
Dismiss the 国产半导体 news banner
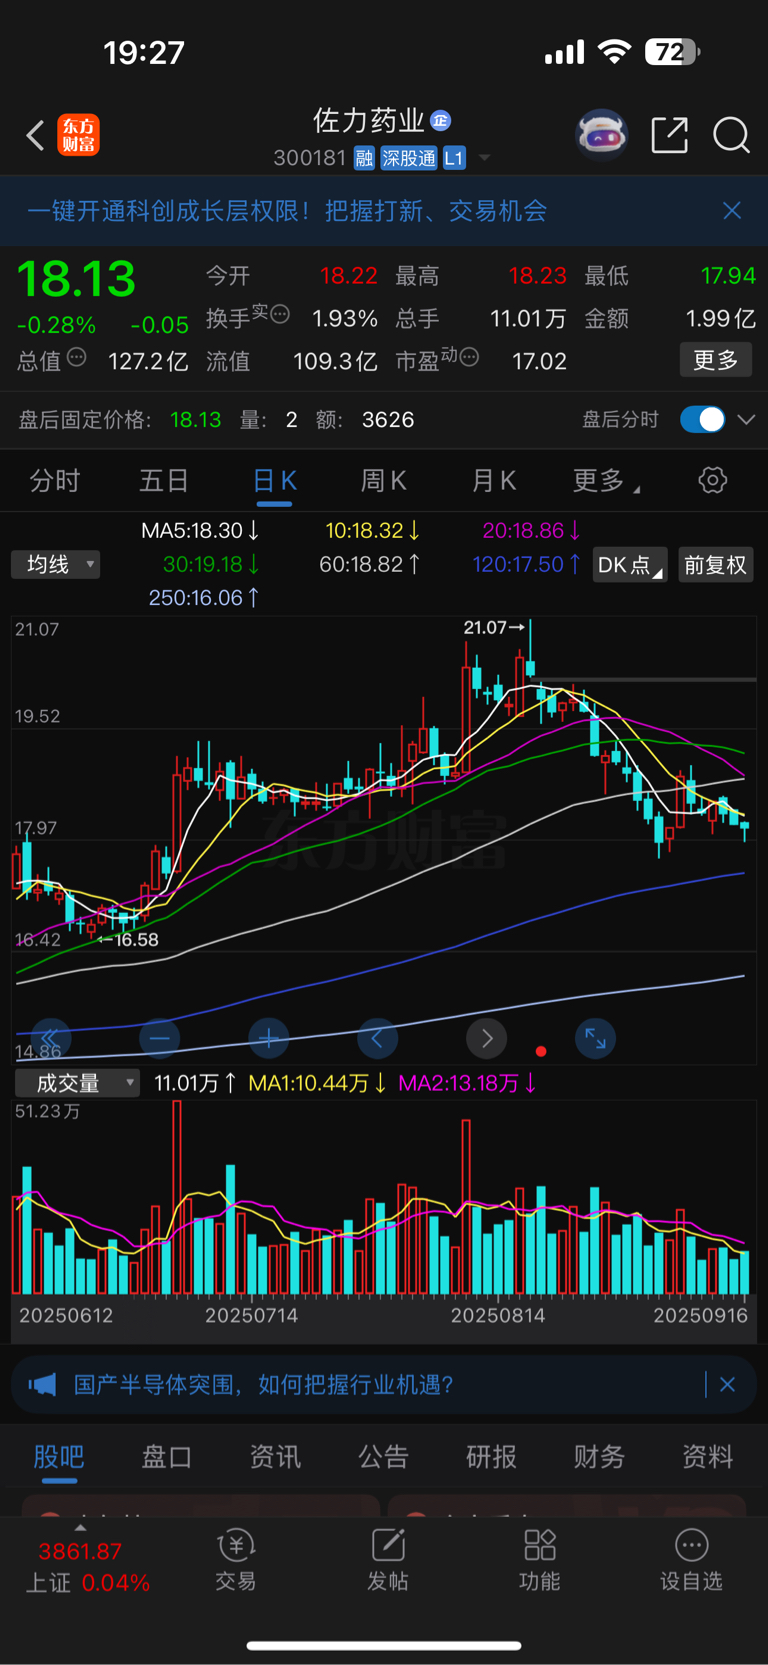[727, 1384]
